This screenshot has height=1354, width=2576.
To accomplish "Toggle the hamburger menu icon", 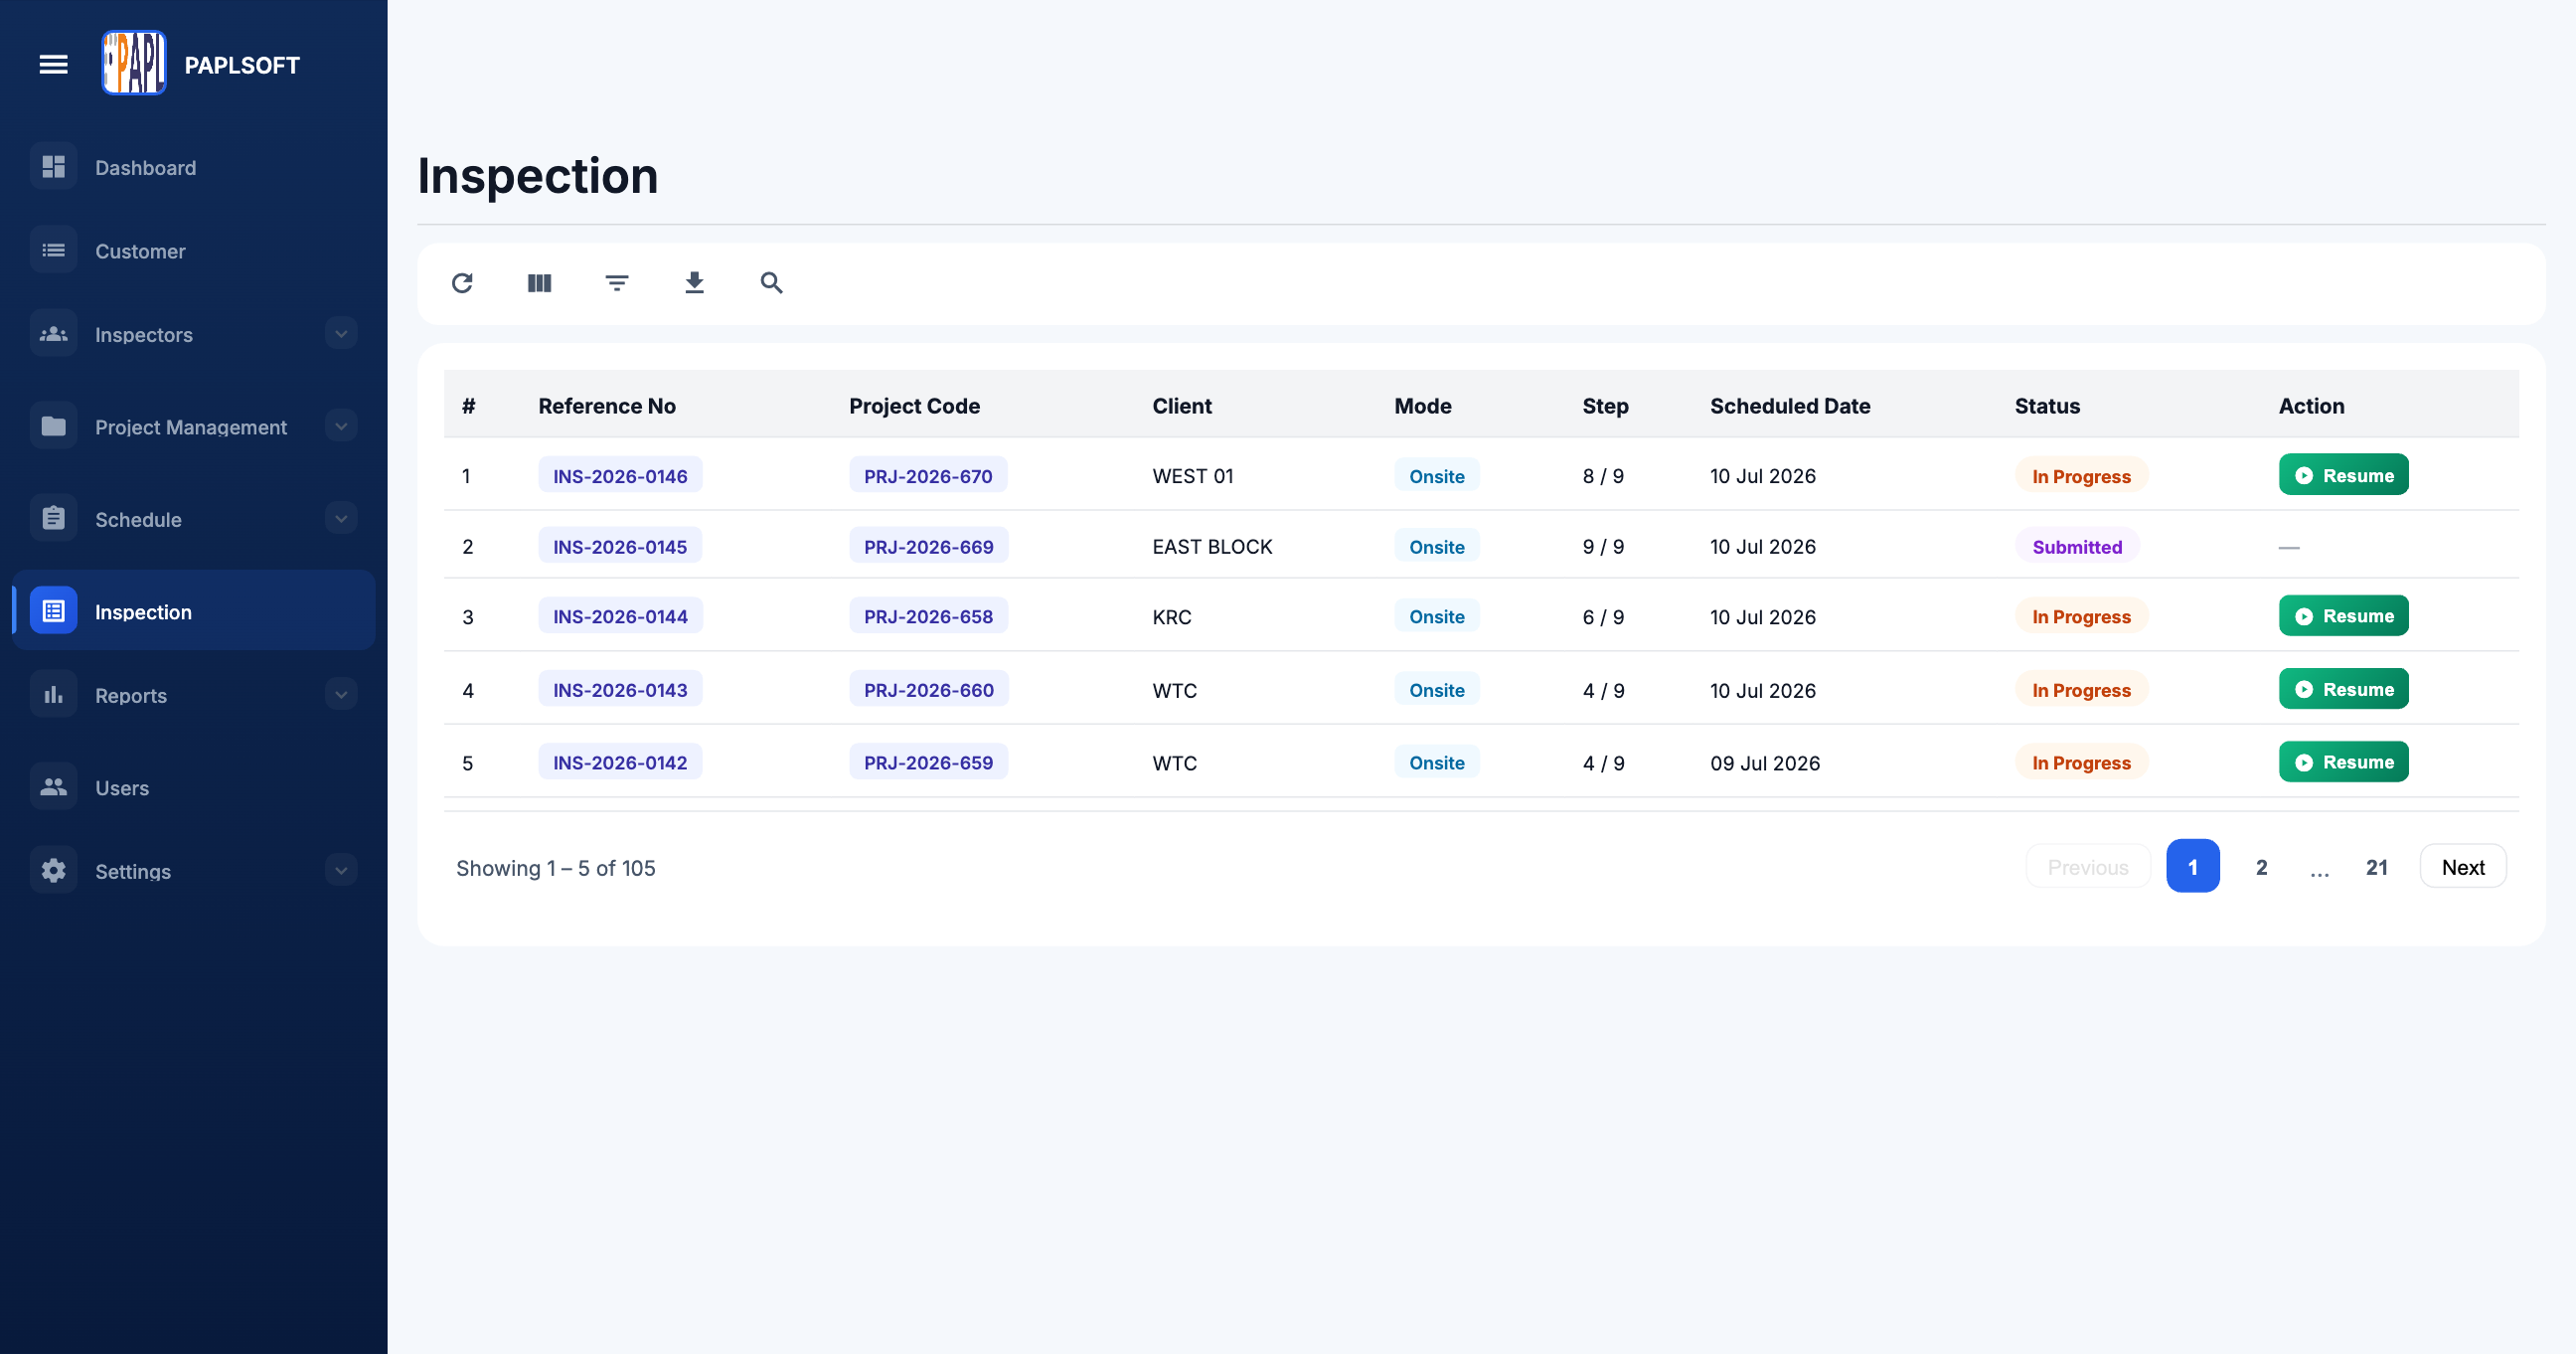I will [54, 65].
